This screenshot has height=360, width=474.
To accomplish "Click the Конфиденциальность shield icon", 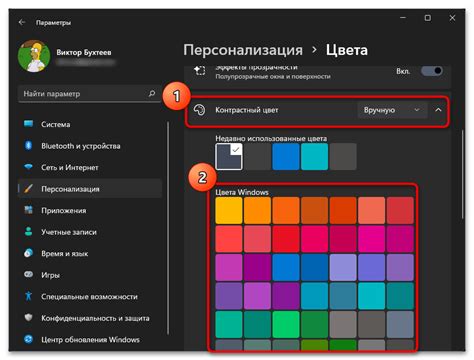I will pos(29,318).
